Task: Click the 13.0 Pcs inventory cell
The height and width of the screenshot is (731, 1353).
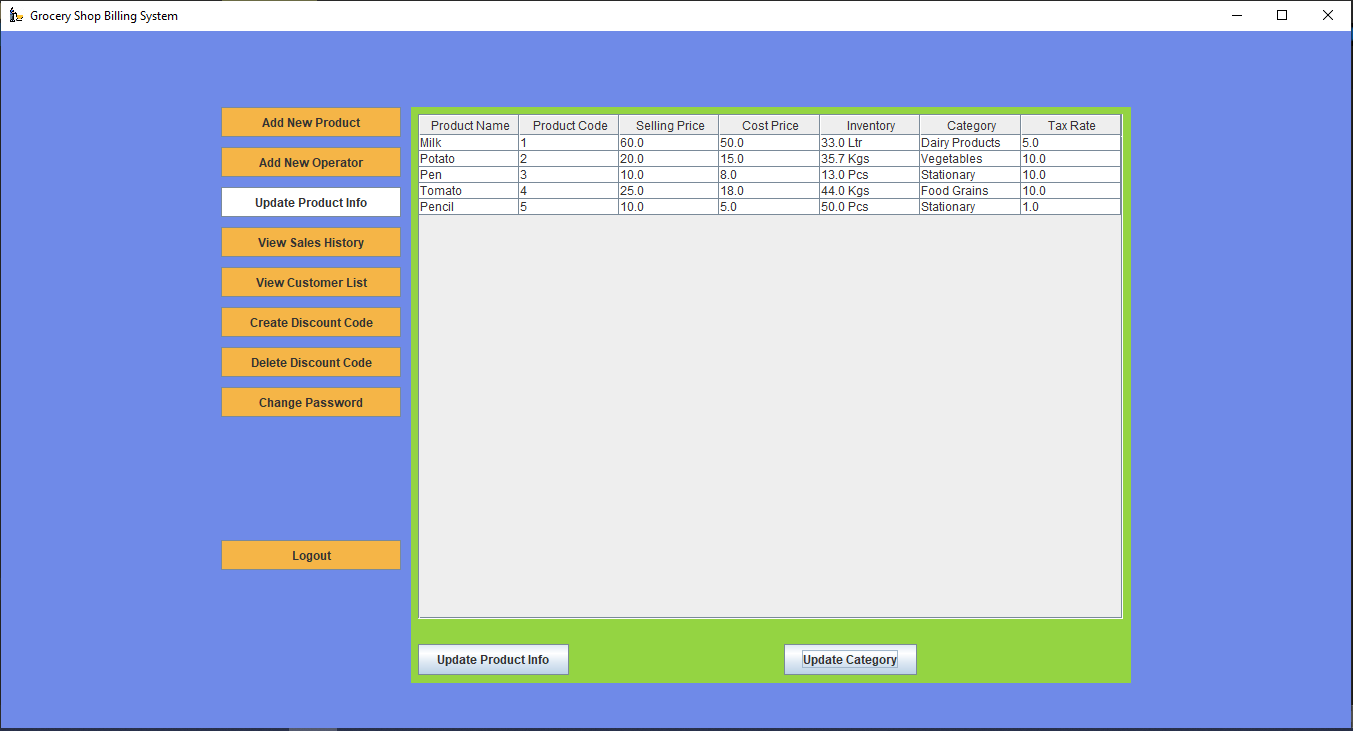Action: 870,175
